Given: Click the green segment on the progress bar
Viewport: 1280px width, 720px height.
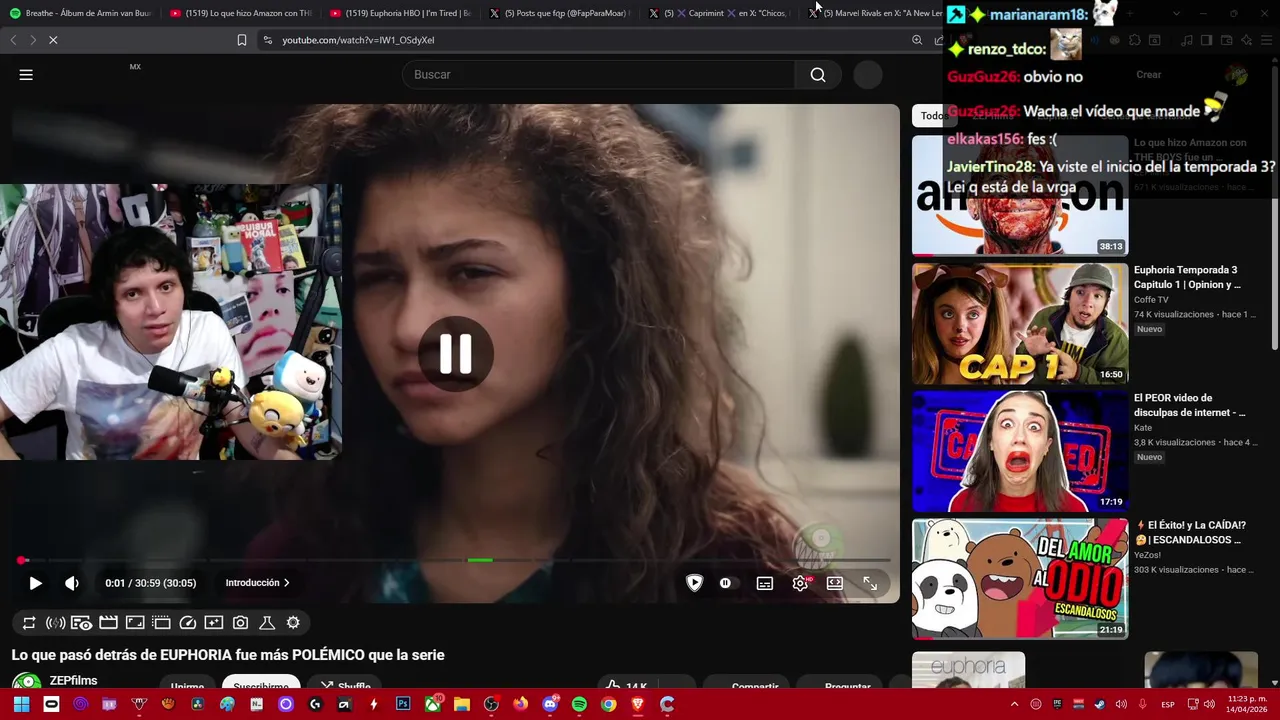Looking at the screenshot, I should pyautogui.click(x=480, y=560).
